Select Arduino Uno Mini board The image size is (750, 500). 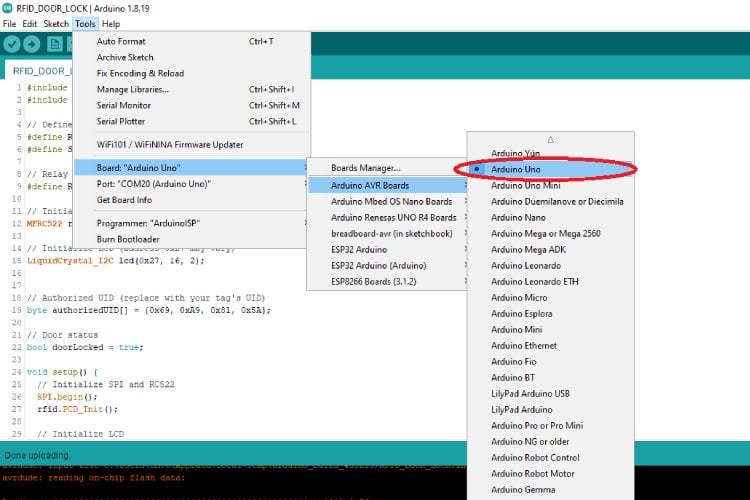[551, 186]
